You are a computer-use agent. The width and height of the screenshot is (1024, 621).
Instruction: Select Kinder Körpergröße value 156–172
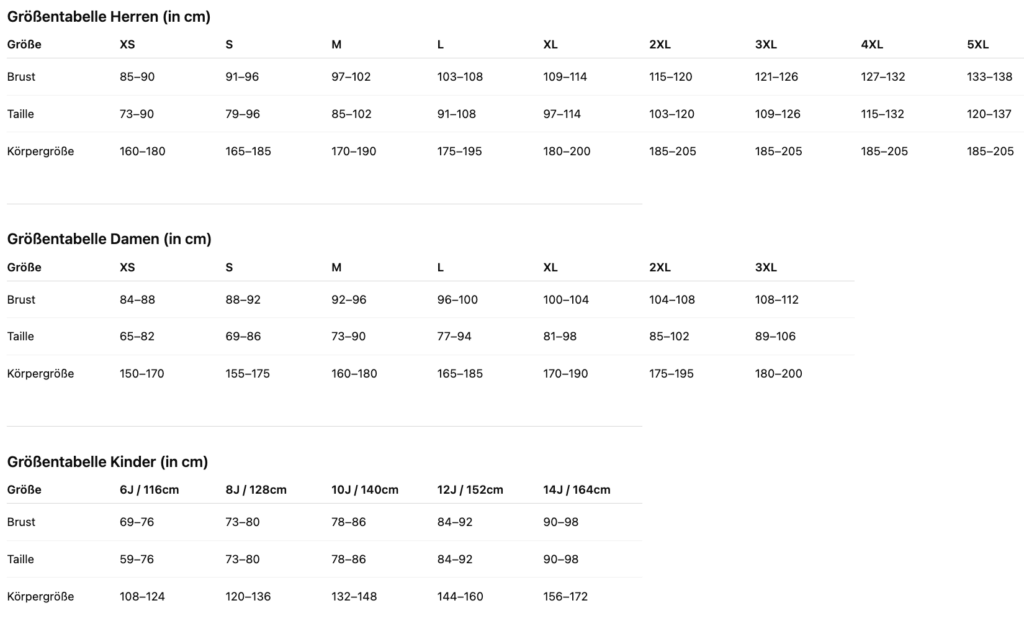[x=565, y=596]
